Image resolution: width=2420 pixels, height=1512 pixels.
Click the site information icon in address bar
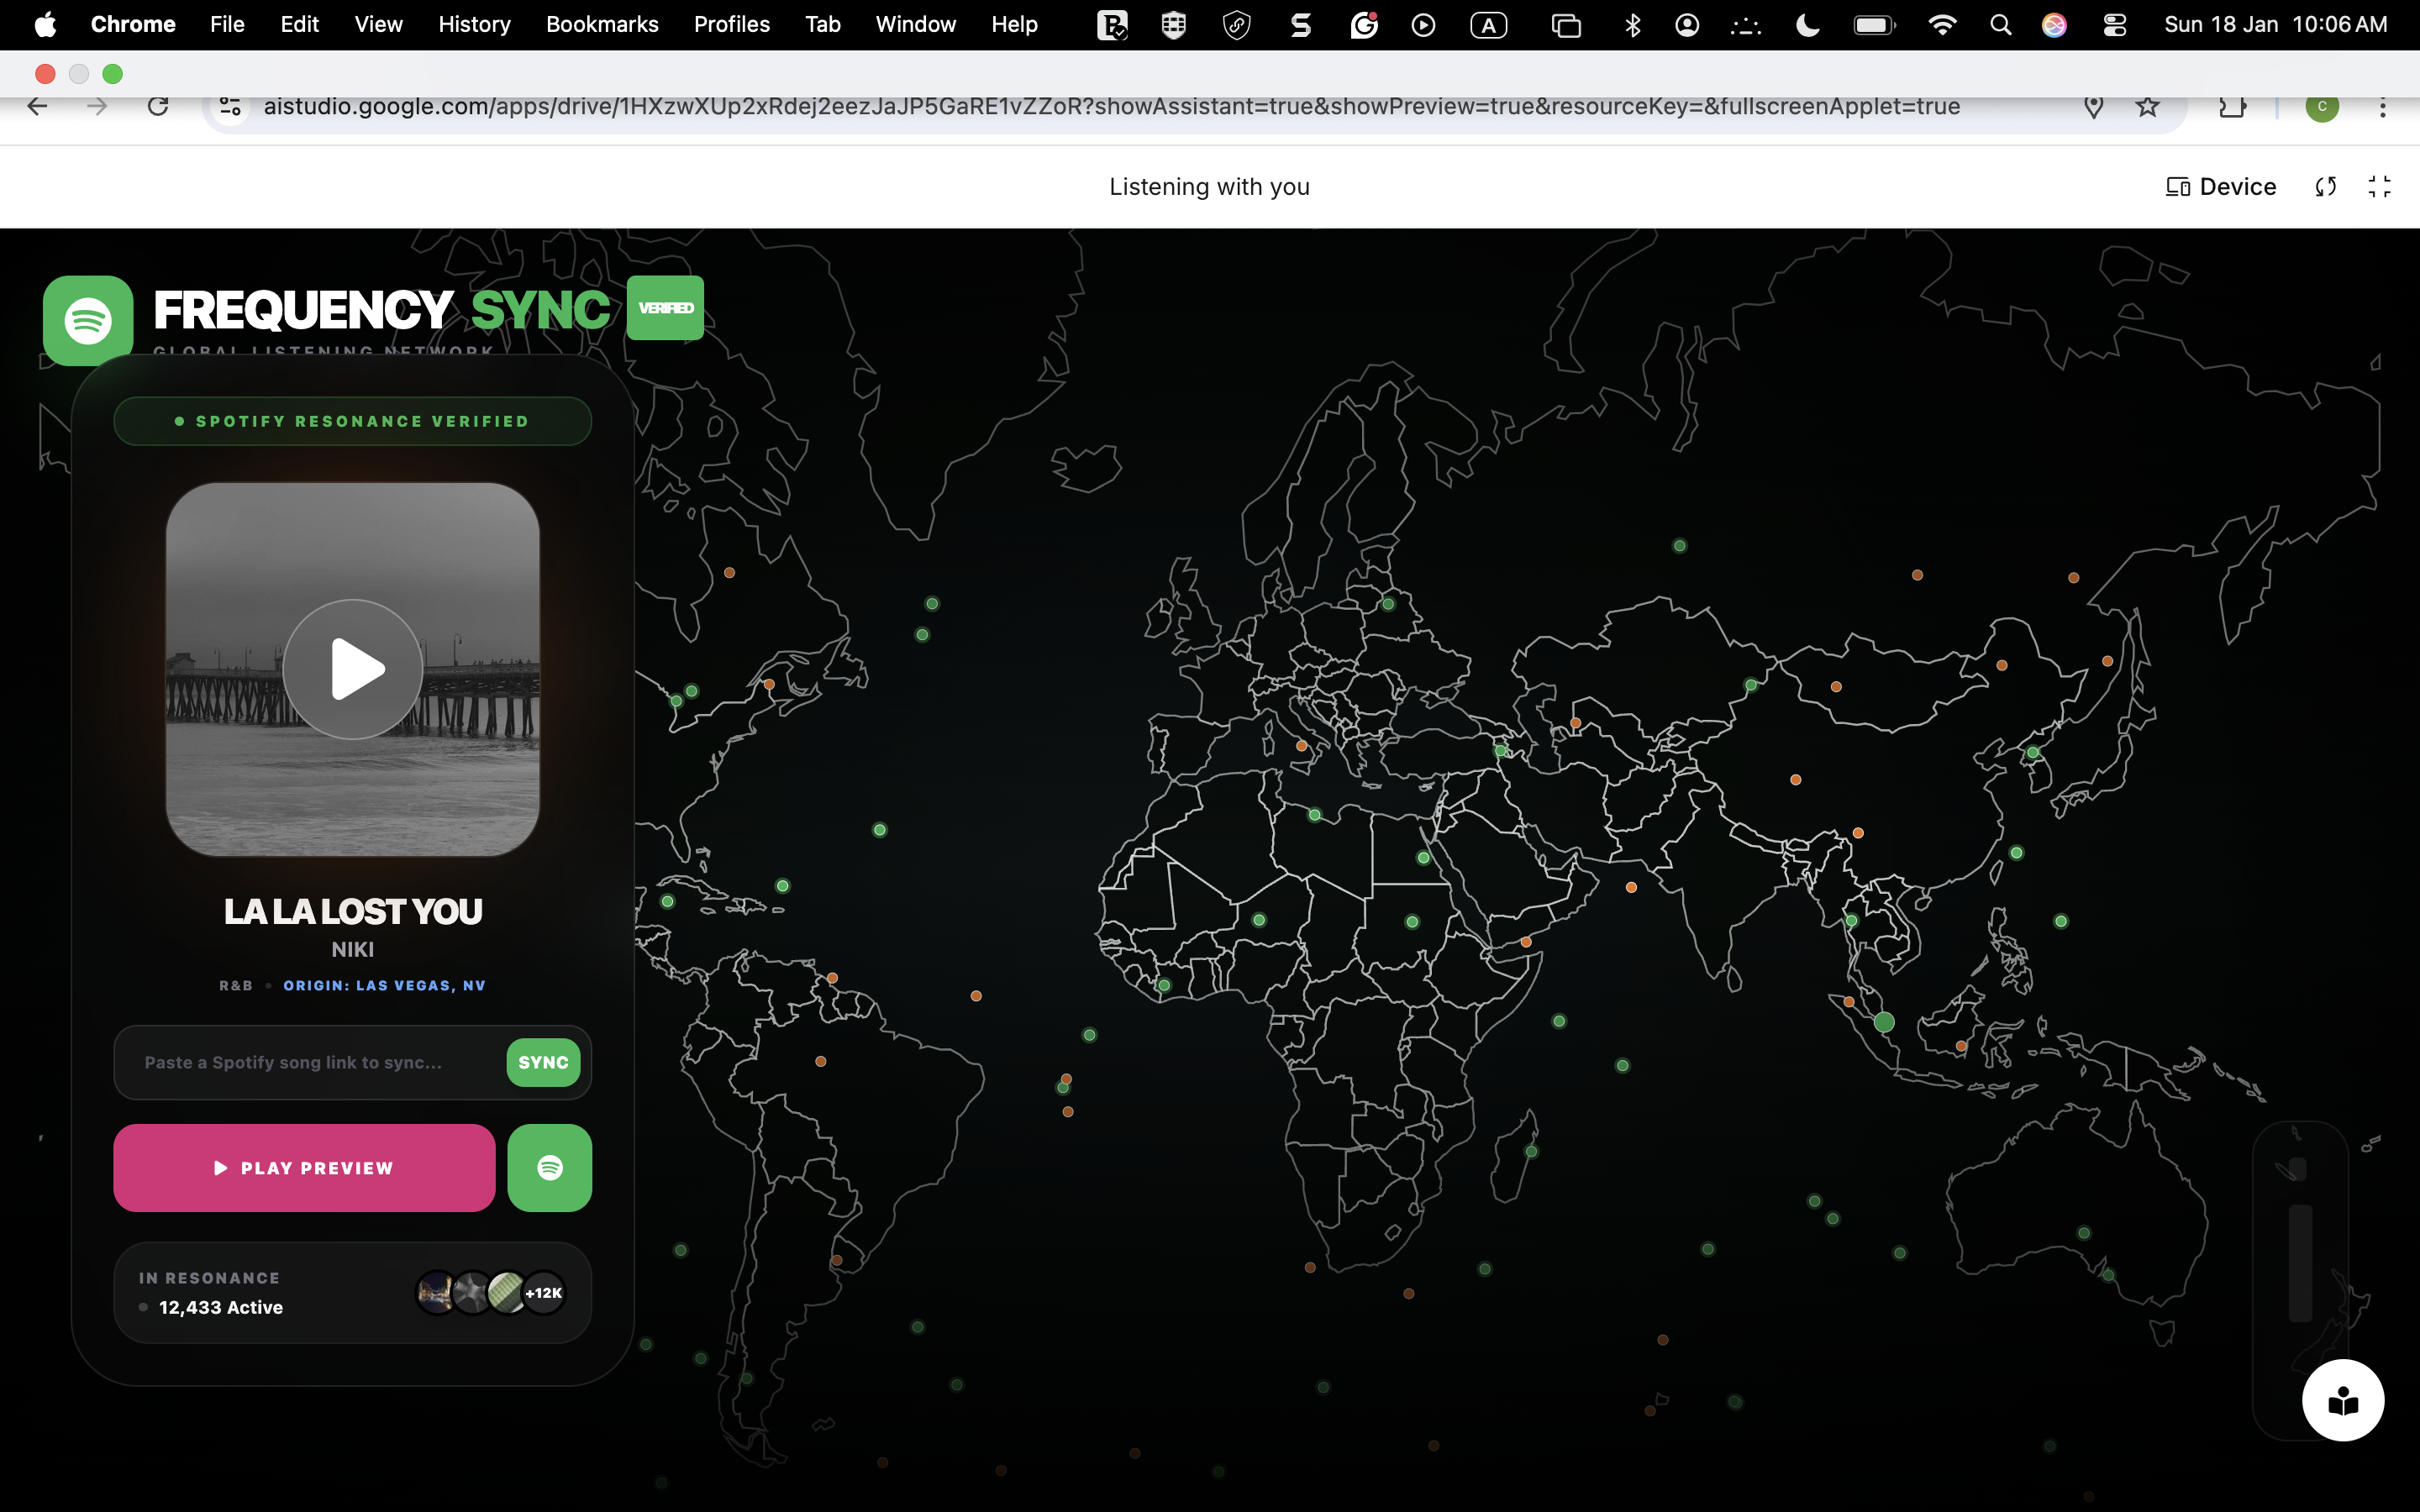tap(231, 107)
